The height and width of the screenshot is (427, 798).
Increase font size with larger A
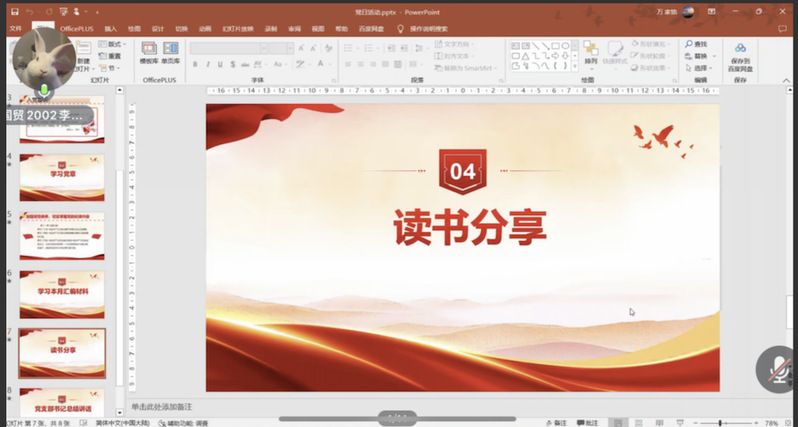click(x=301, y=48)
